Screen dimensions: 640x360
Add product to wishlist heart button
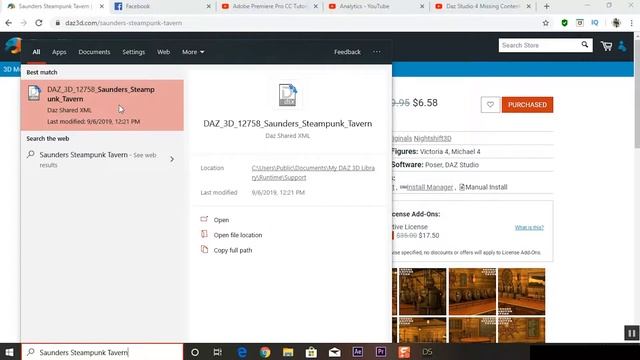point(490,105)
